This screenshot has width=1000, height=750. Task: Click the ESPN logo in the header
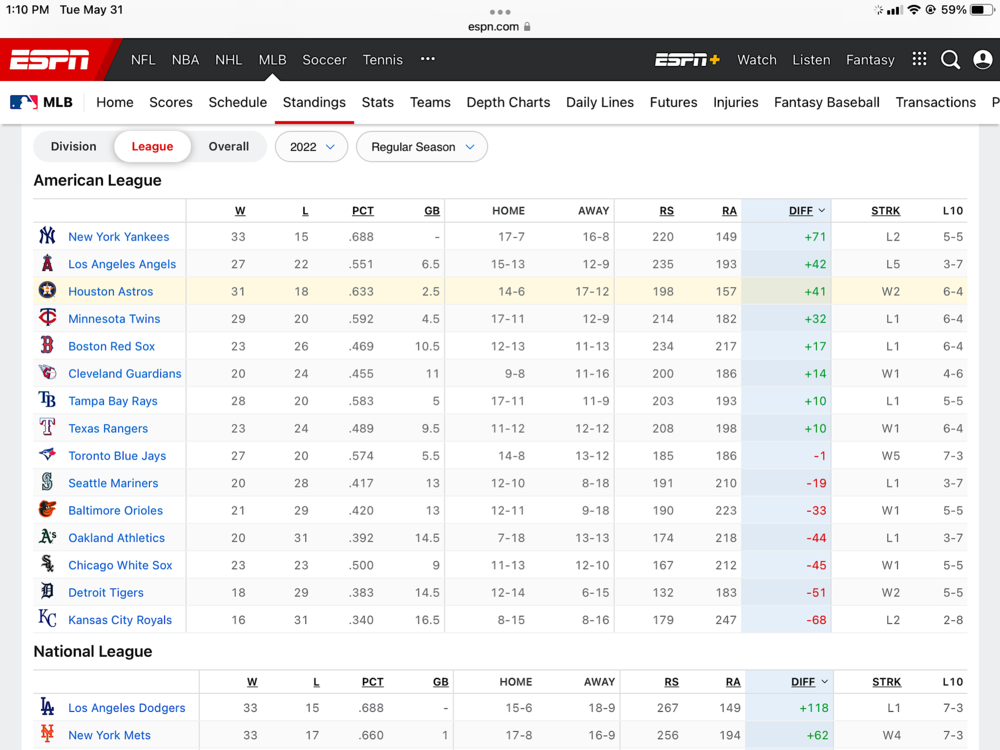(x=50, y=60)
